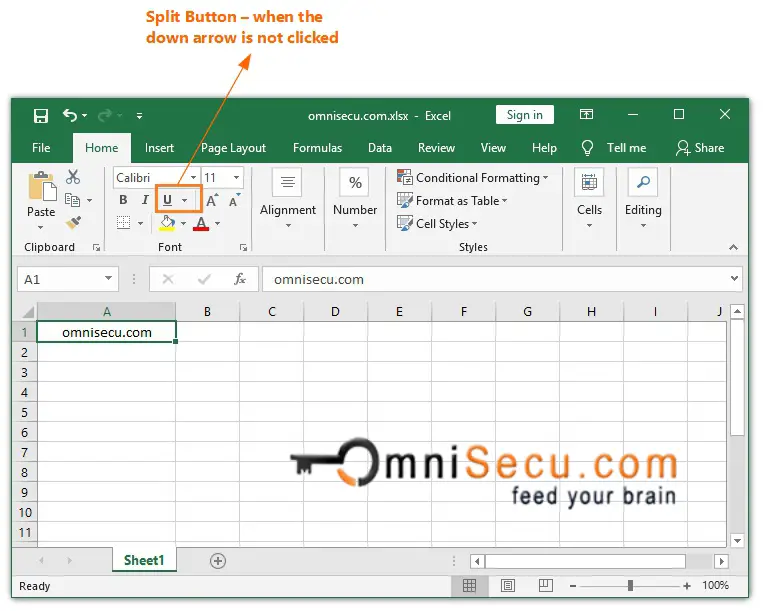
Task: Copy the selection
Action: (x=73, y=200)
